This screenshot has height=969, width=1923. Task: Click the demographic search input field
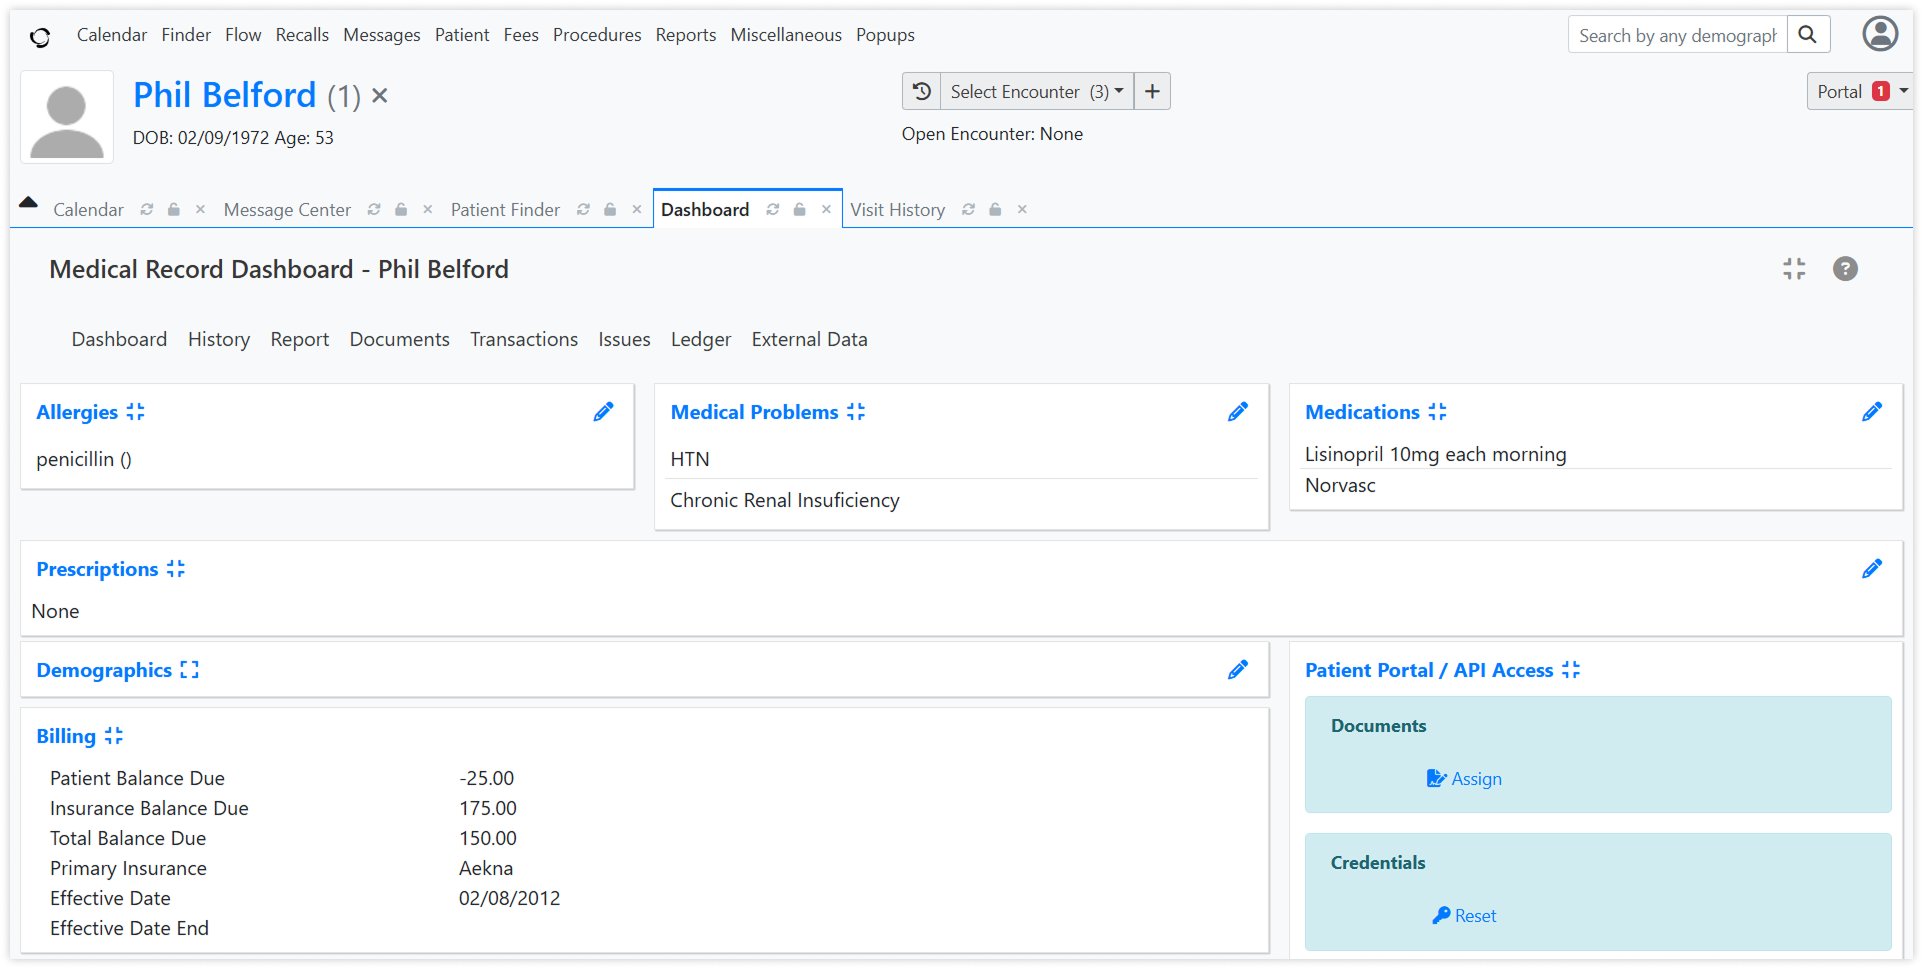click(1677, 35)
